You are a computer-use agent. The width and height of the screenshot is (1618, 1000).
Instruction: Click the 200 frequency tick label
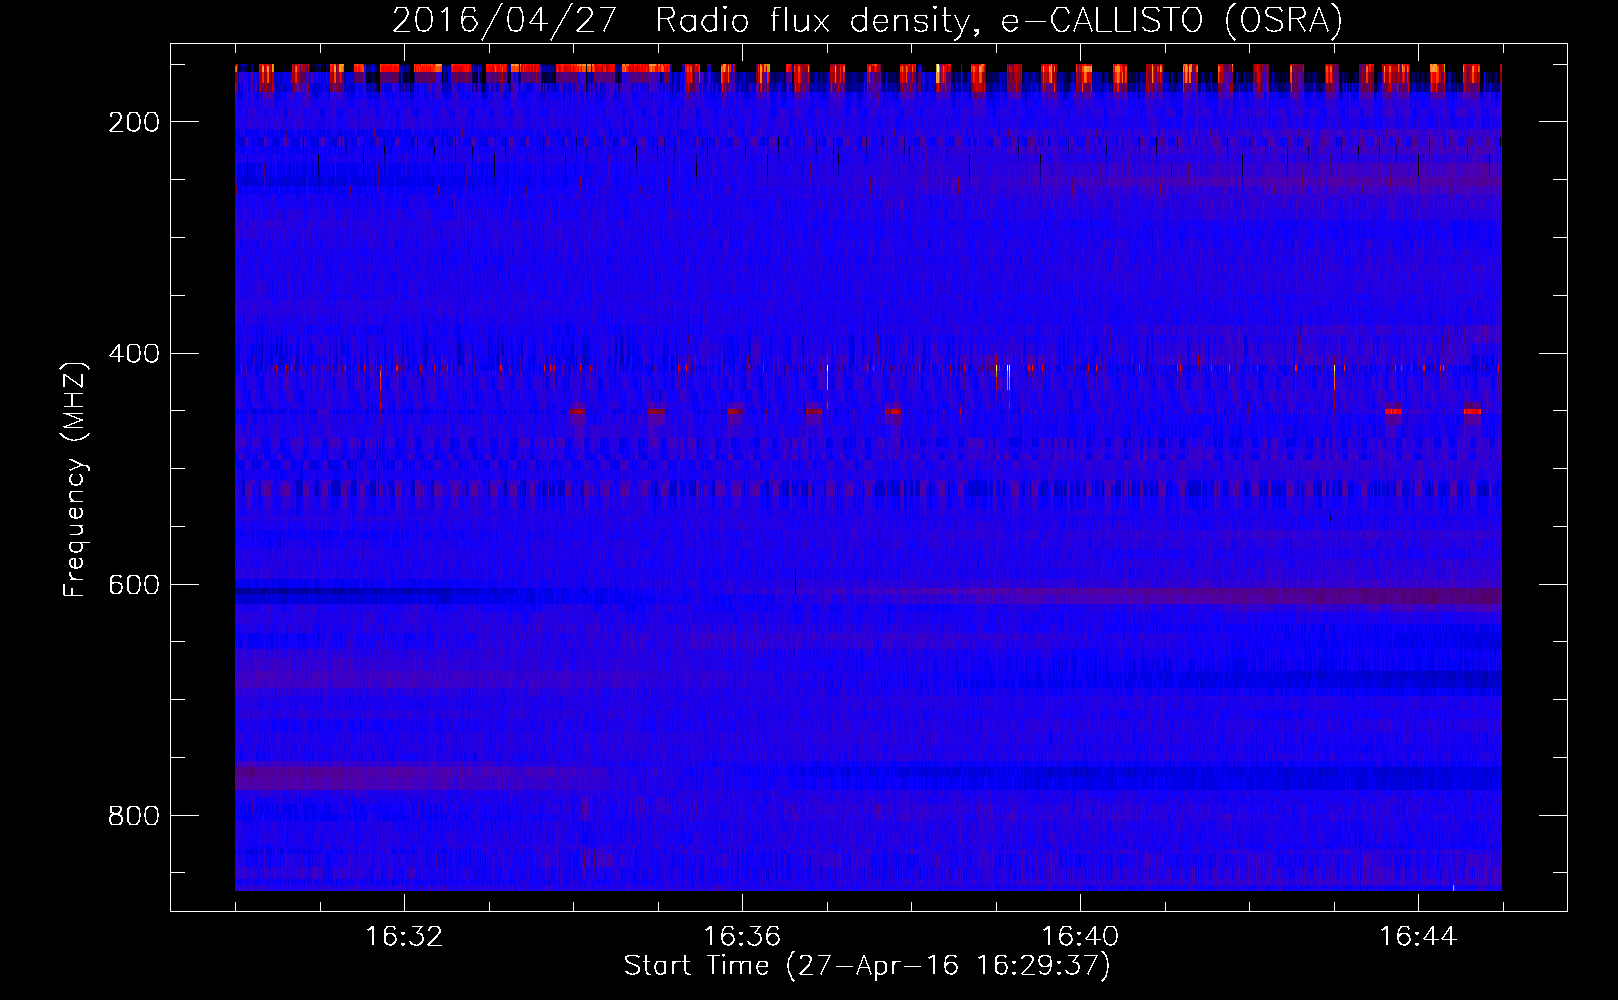tap(134, 122)
